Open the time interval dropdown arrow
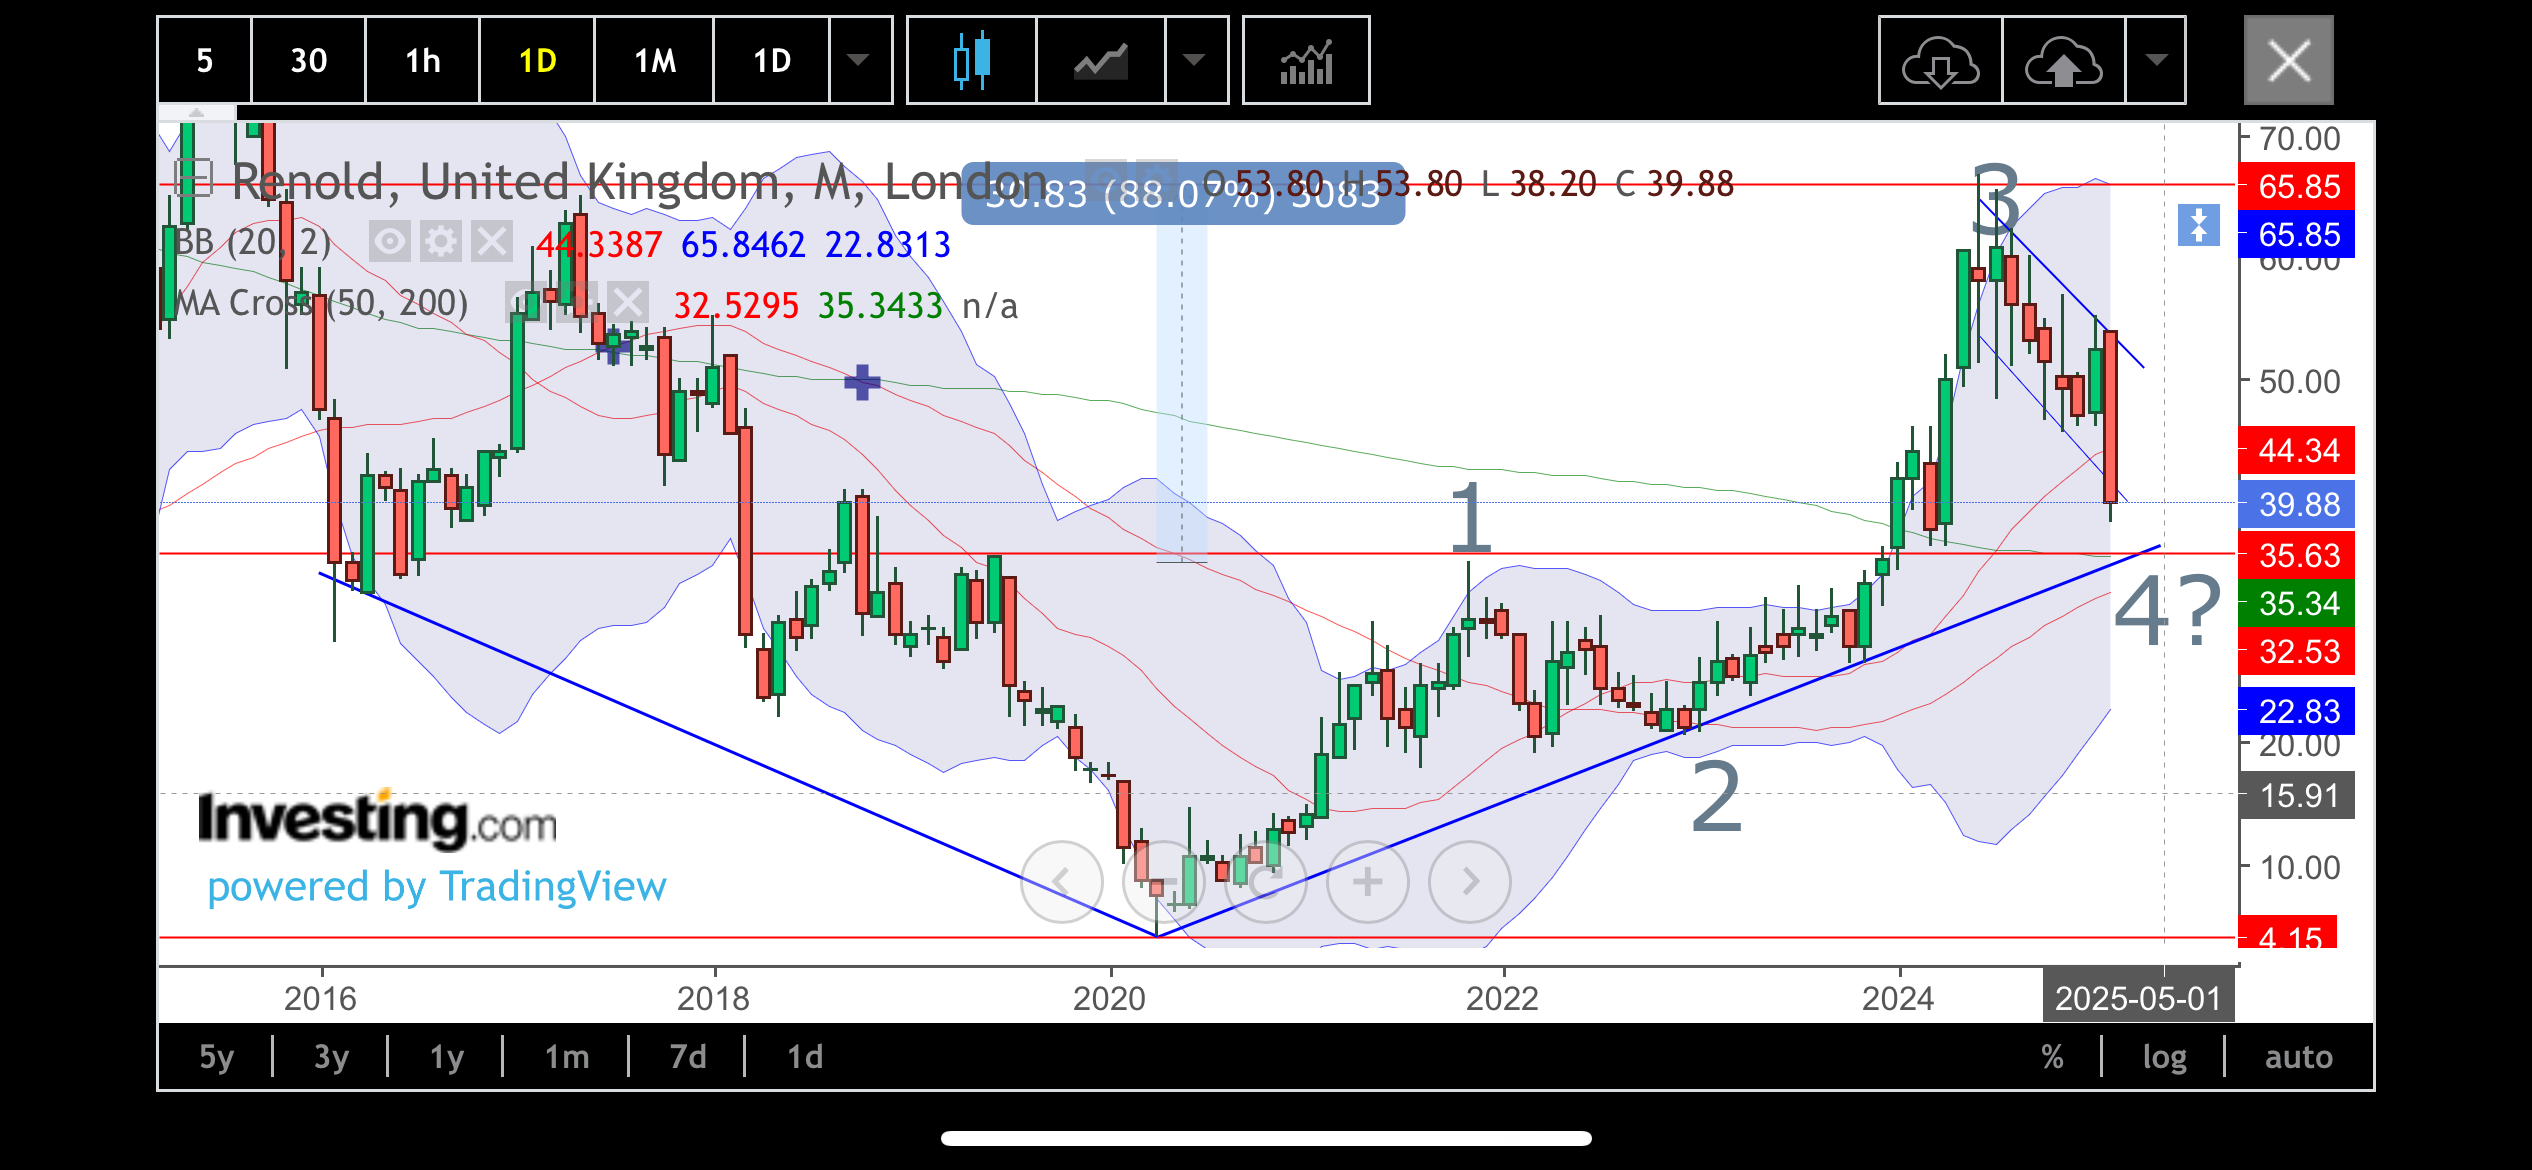The height and width of the screenshot is (1170, 2532). pos(858,60)
